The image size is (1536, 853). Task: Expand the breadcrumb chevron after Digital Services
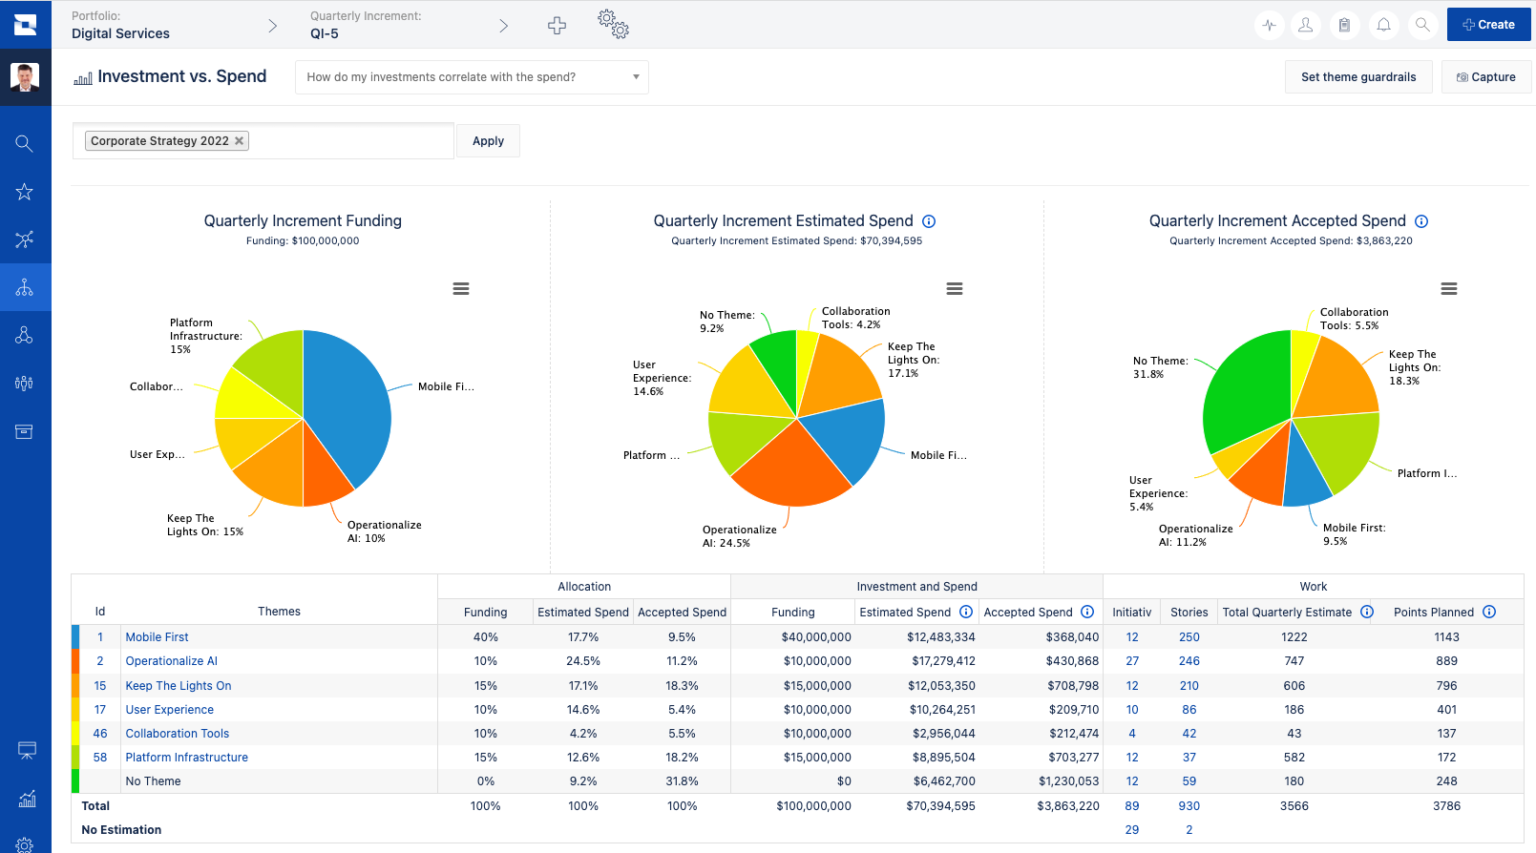(x=272, y=24)
